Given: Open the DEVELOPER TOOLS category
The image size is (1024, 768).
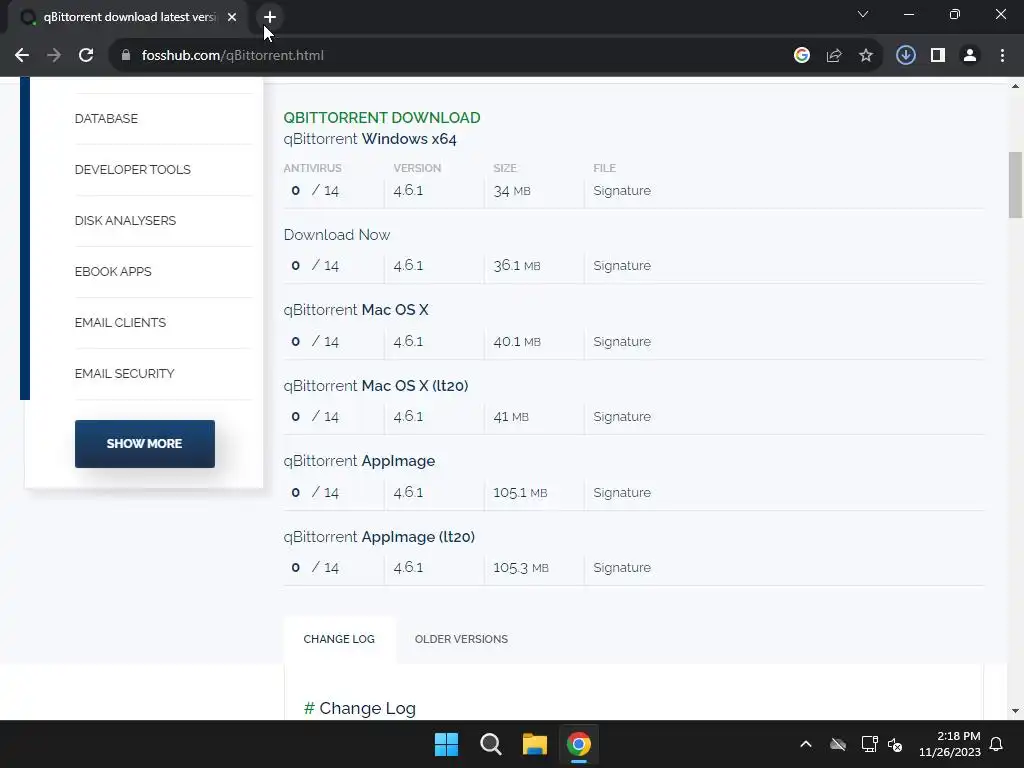Looking at the screenshot, I should tap(133, 170).
